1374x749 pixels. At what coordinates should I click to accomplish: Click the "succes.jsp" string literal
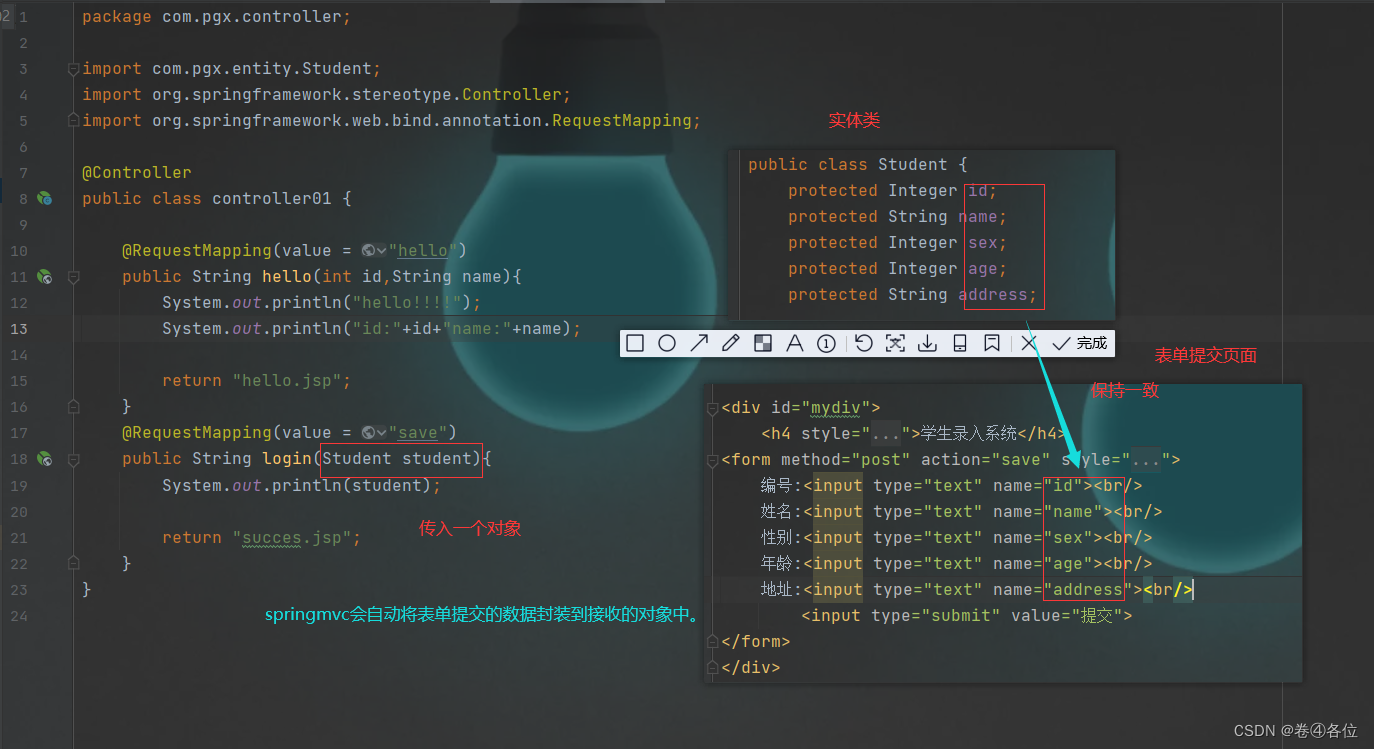click(x=292, y=538)
